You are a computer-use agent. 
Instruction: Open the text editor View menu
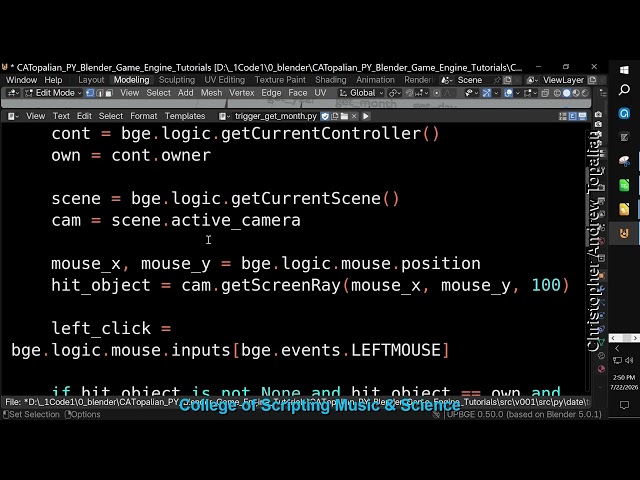(36, 116)
